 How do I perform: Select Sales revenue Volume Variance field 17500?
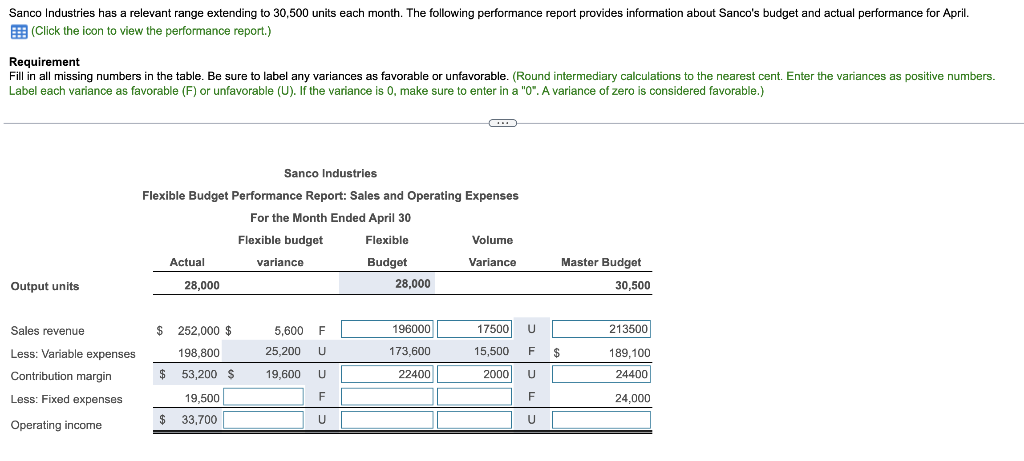[x=475, y=329]
